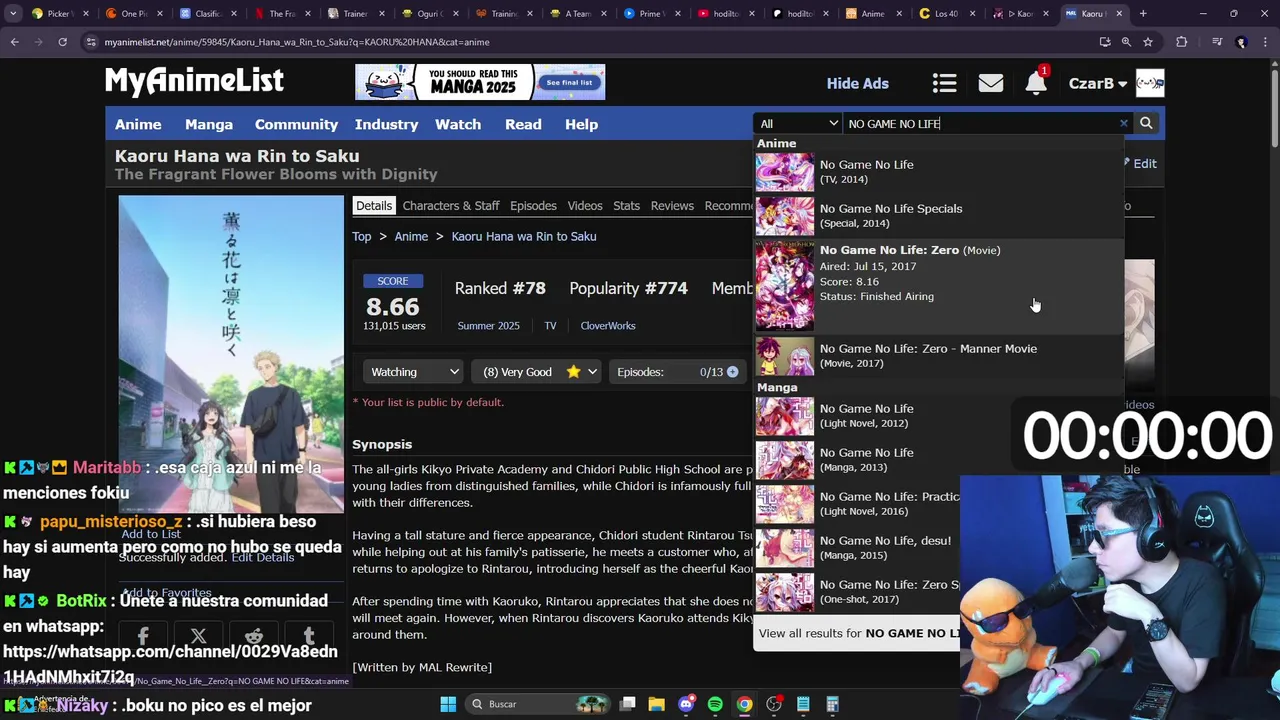This screenshot has width=1280, height=720.
Task: Share the anime on Reddit
Action: tap(254, 636)
